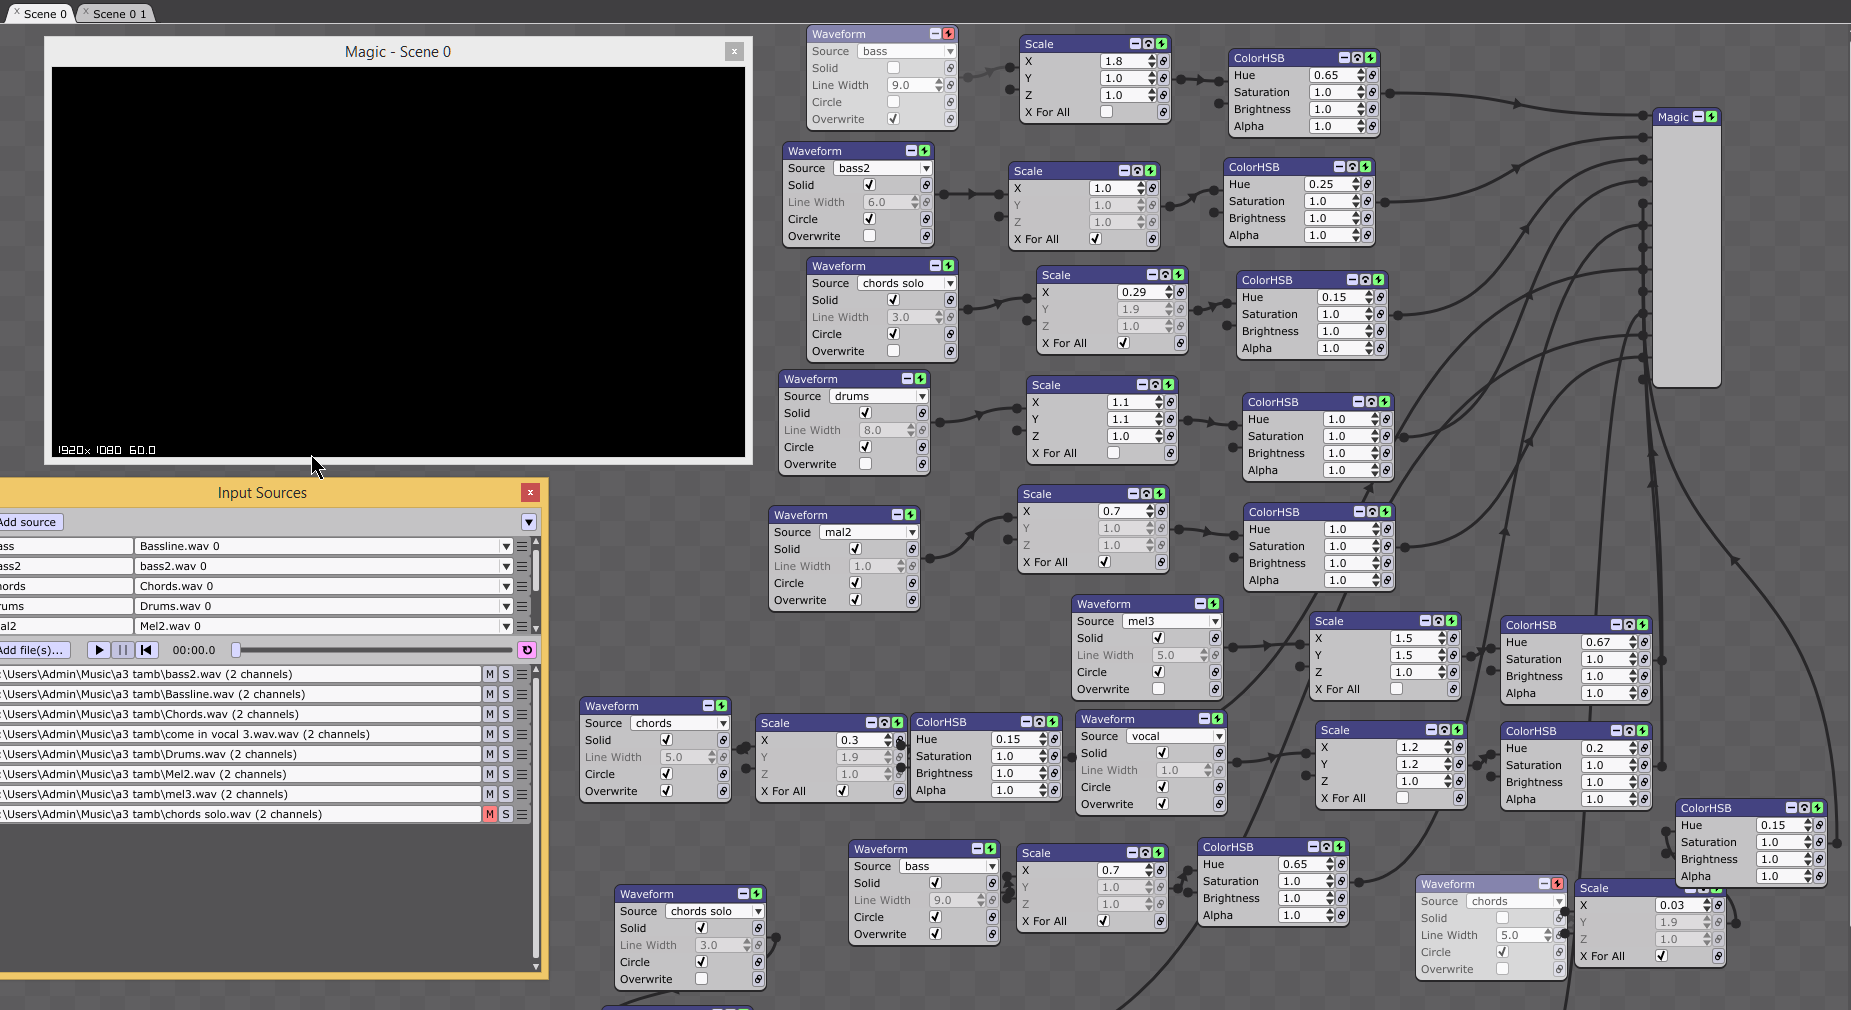Uncheck Solid in the vocal Waveform node
1851x1010 pixels.
(1162, 753)
